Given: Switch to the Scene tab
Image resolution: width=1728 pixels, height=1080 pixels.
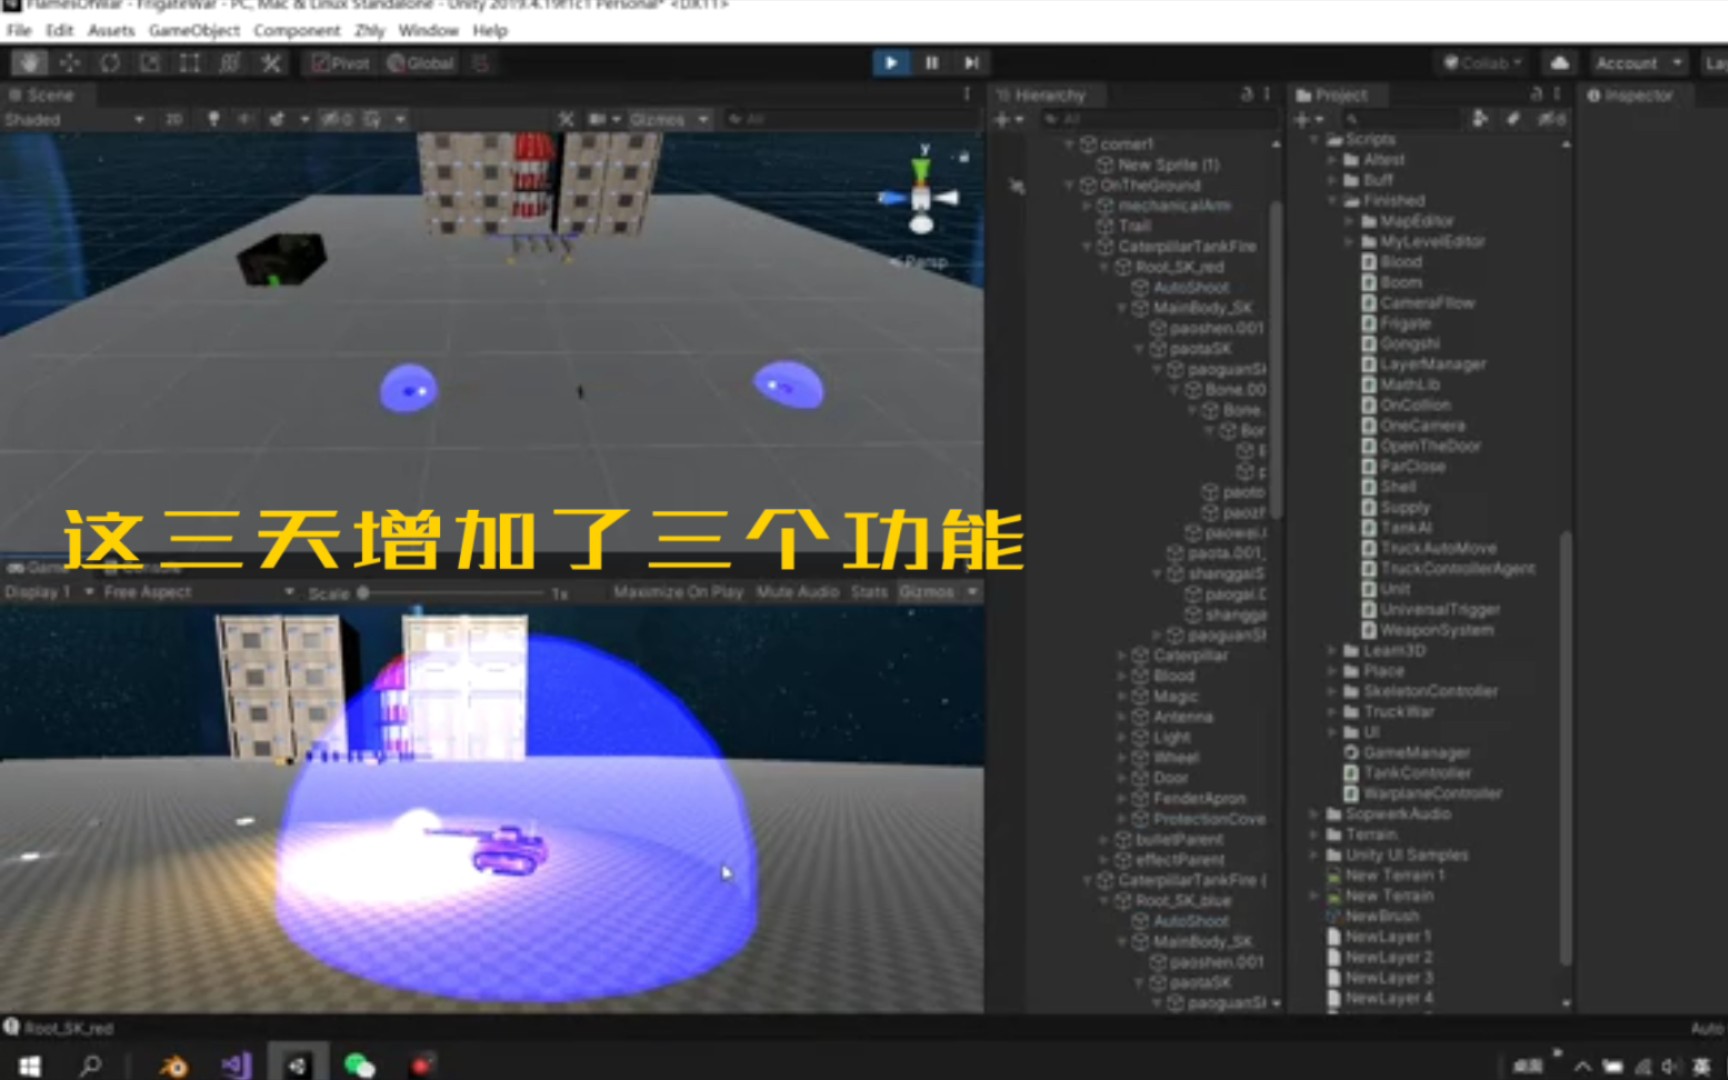Looking at the screenshot, I should coord(45,94).
